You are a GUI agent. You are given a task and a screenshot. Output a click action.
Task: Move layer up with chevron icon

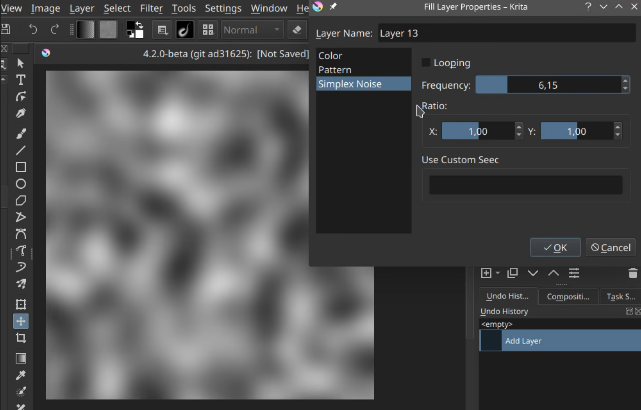[553, 273]
